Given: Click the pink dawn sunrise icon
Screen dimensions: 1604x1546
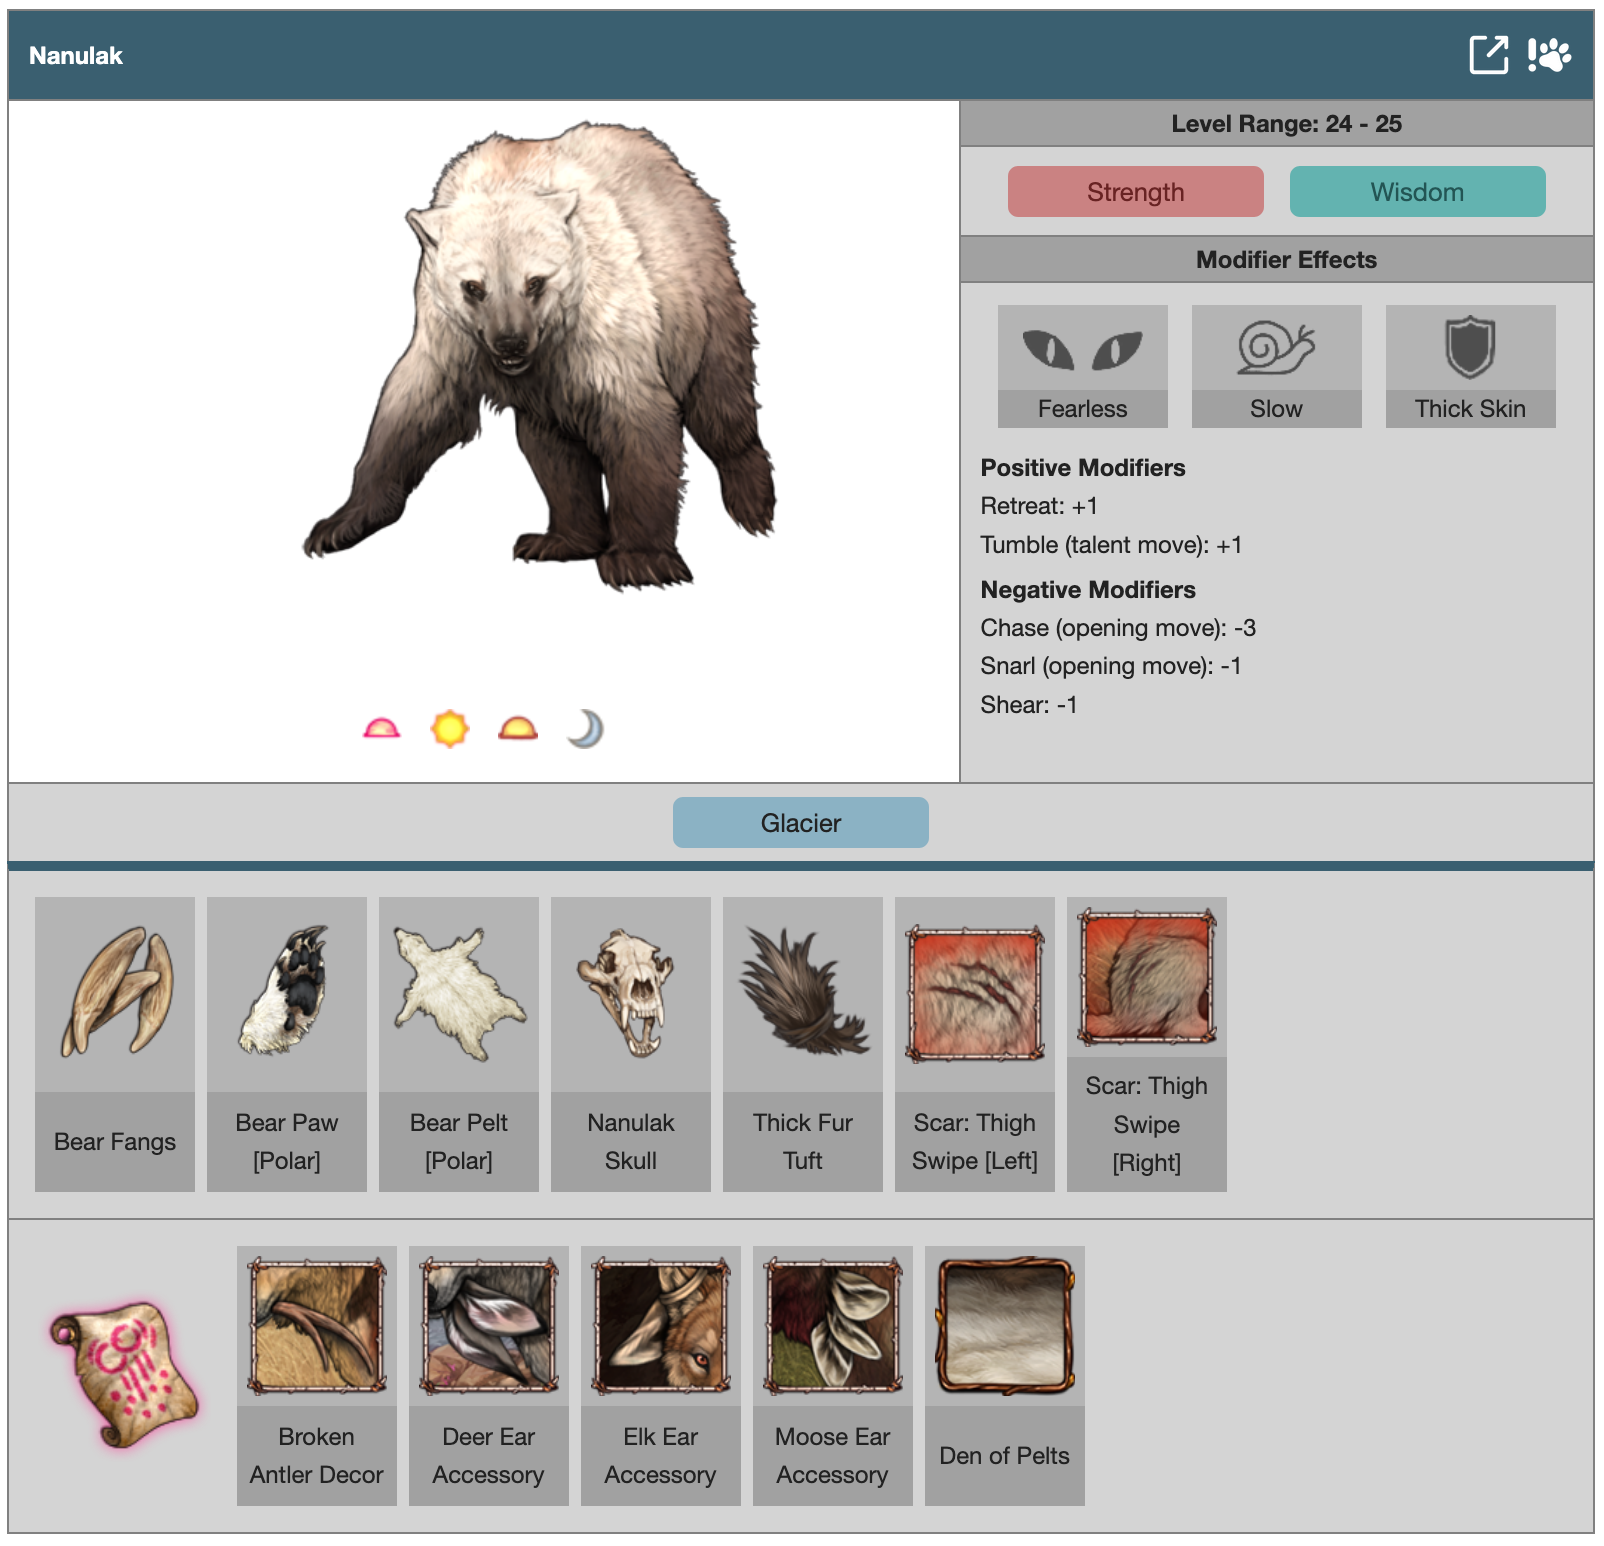Looking at the screenshot, I should pos(381,729).
